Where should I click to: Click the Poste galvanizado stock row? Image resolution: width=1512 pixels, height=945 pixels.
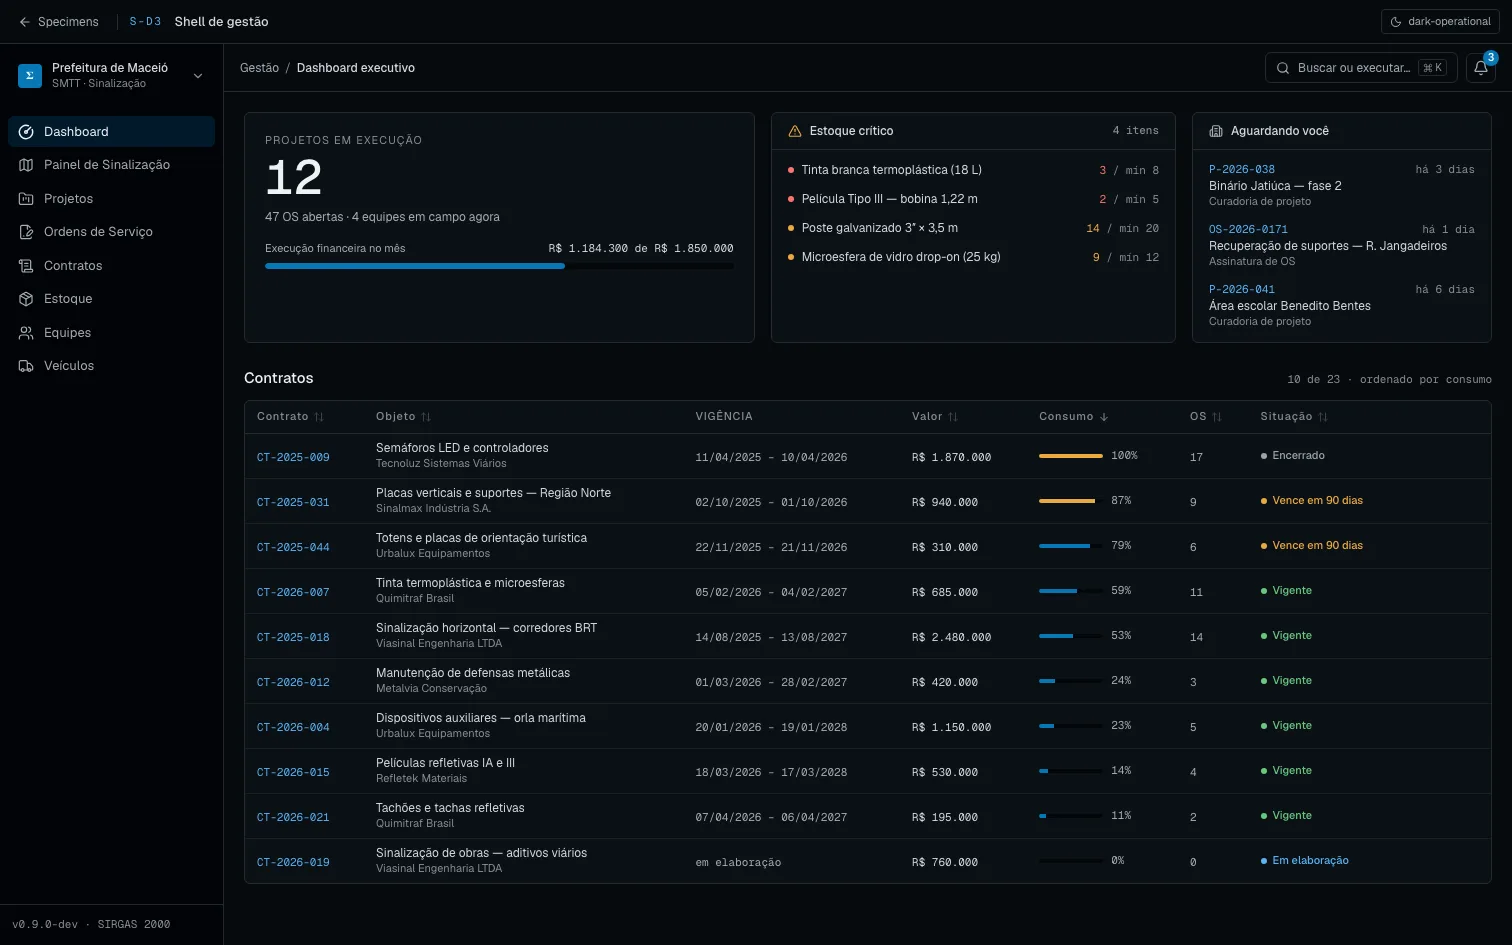click(x=973, y=228)
